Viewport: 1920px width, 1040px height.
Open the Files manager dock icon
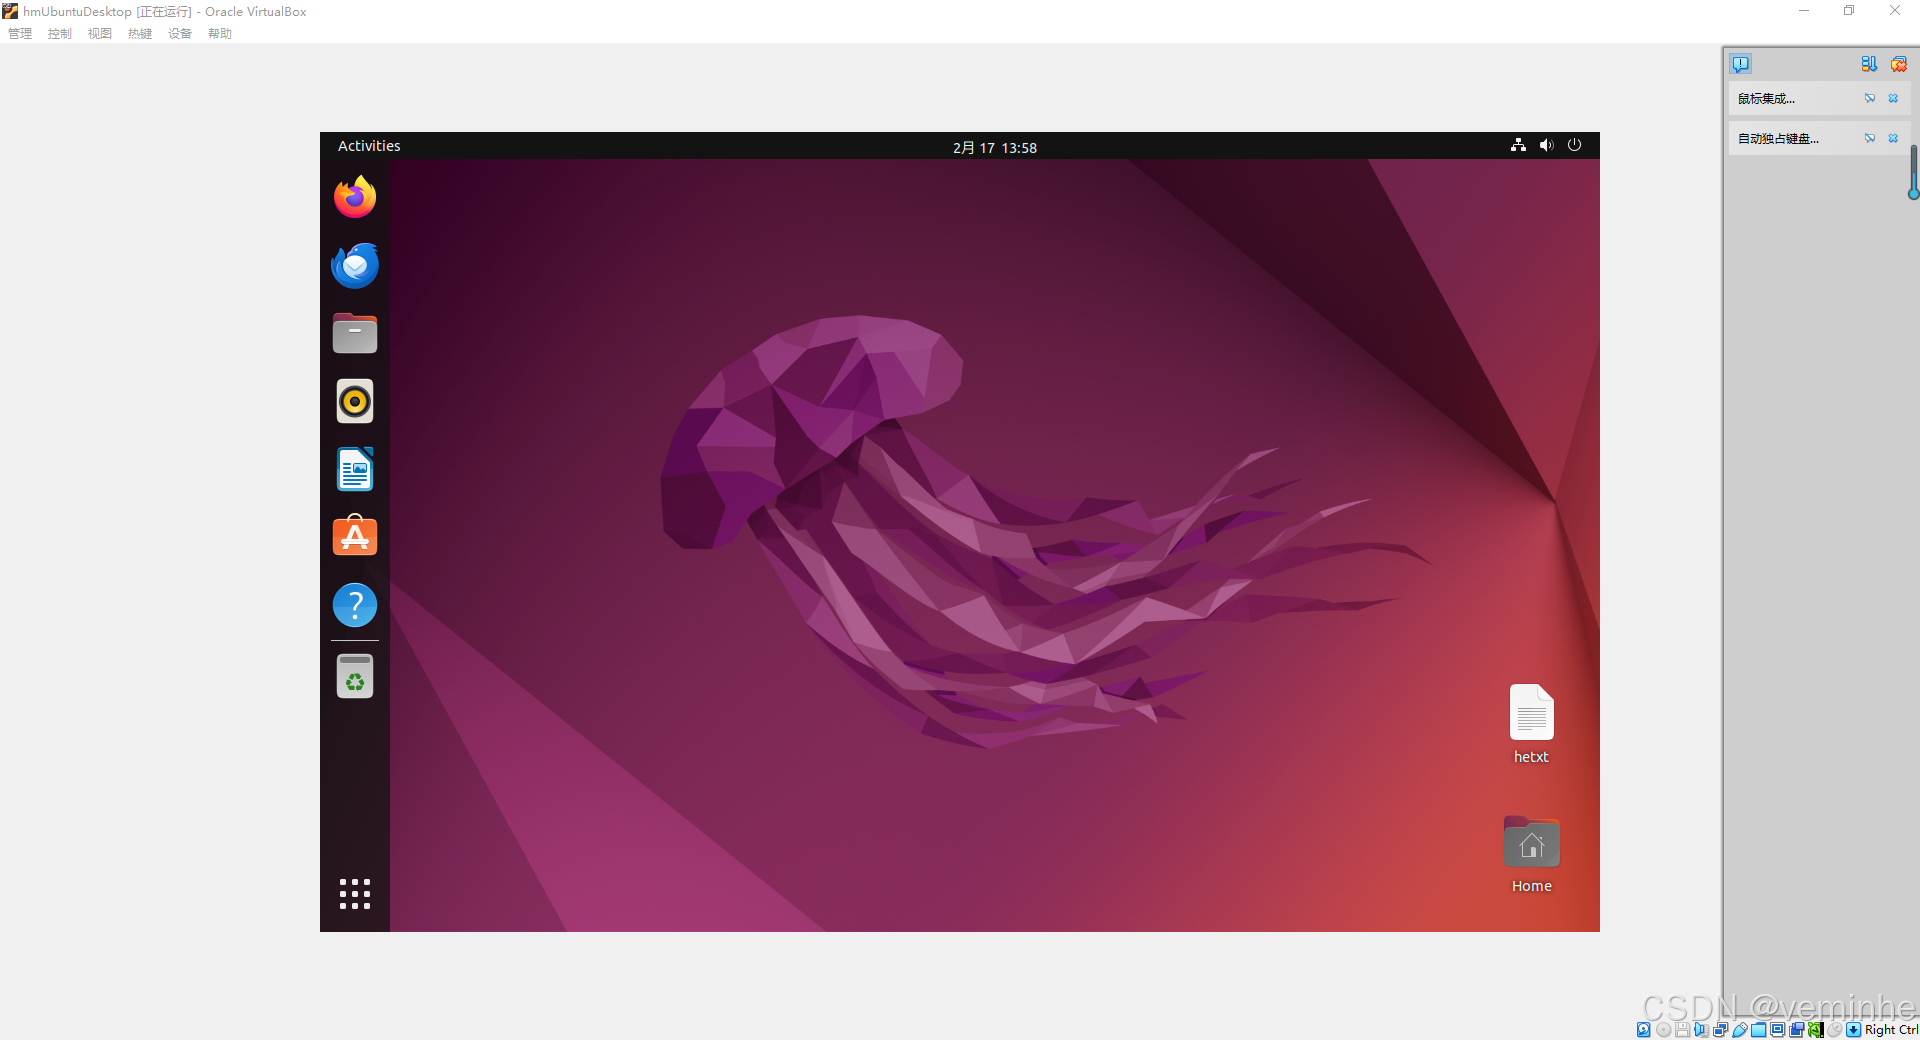tap(355, 333)
